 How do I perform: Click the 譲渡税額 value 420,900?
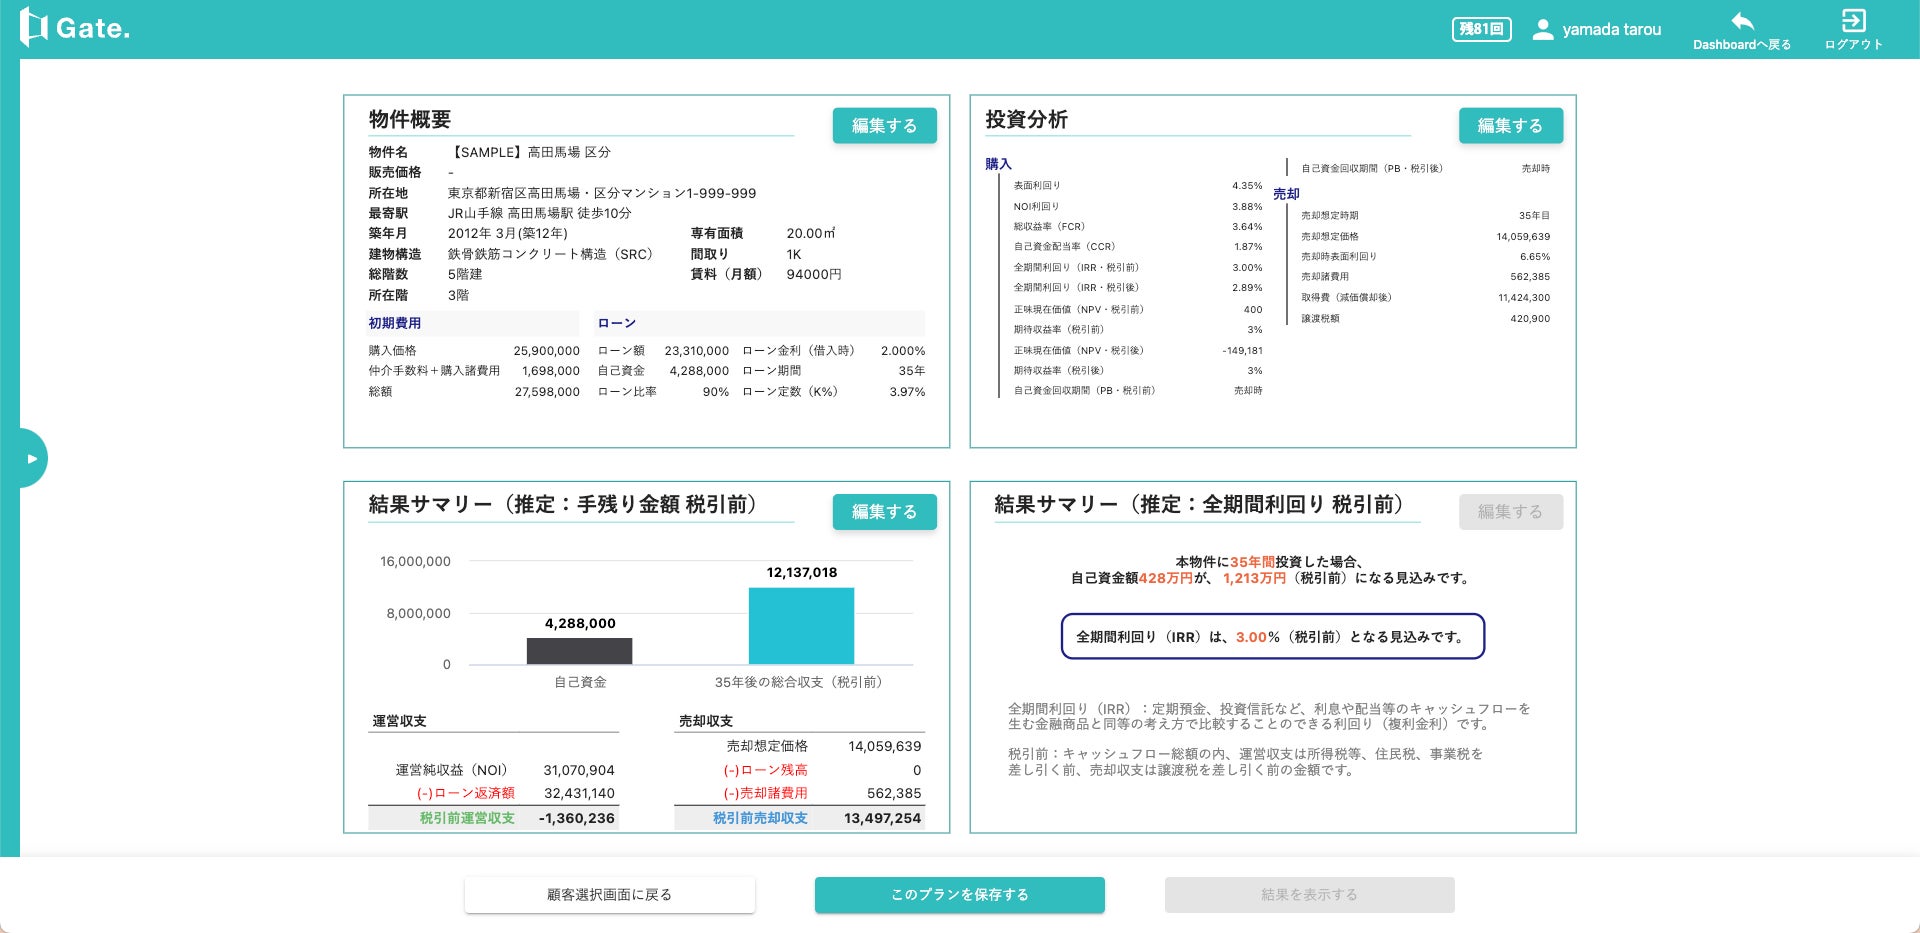click(x=1530, y=319)
